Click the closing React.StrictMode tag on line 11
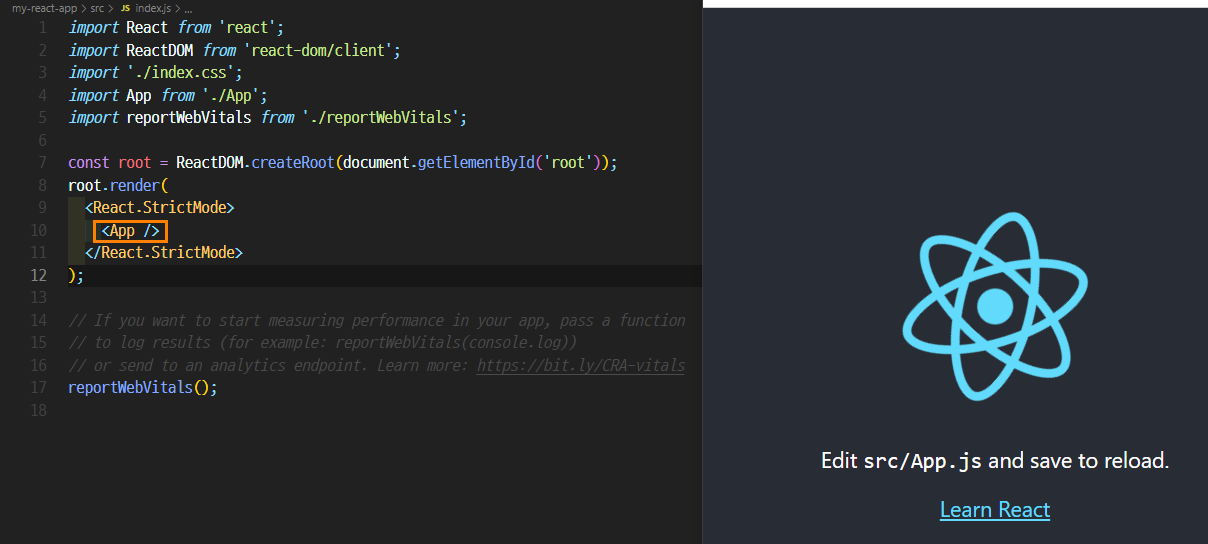 pyautogui.click(x=164, y=252)
